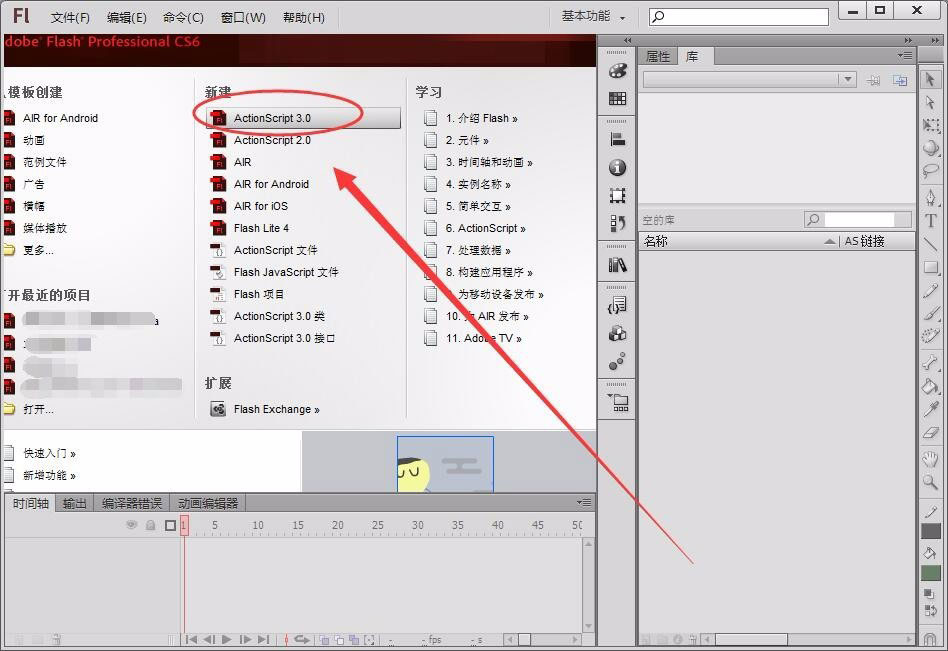The image size is (948, 651).
Task: Open 文件(F) menu
Action: [x=70, y=18]
